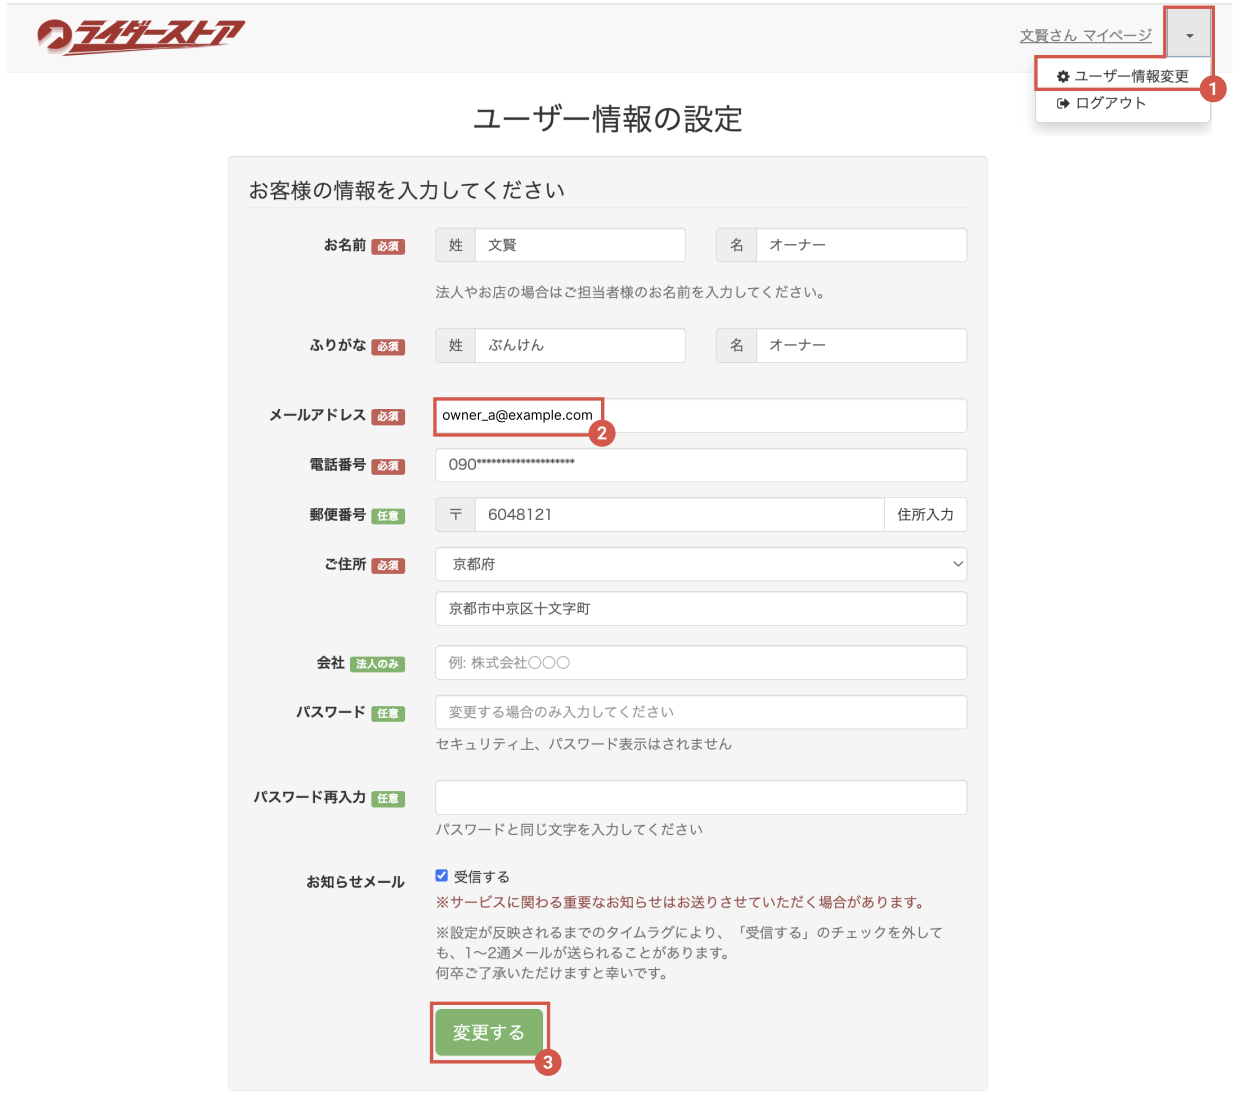Viewport: 1254px width, 1108px height.
Task: Click the gear icon beside ユーザー情報変更
Action: point(1063,77)
